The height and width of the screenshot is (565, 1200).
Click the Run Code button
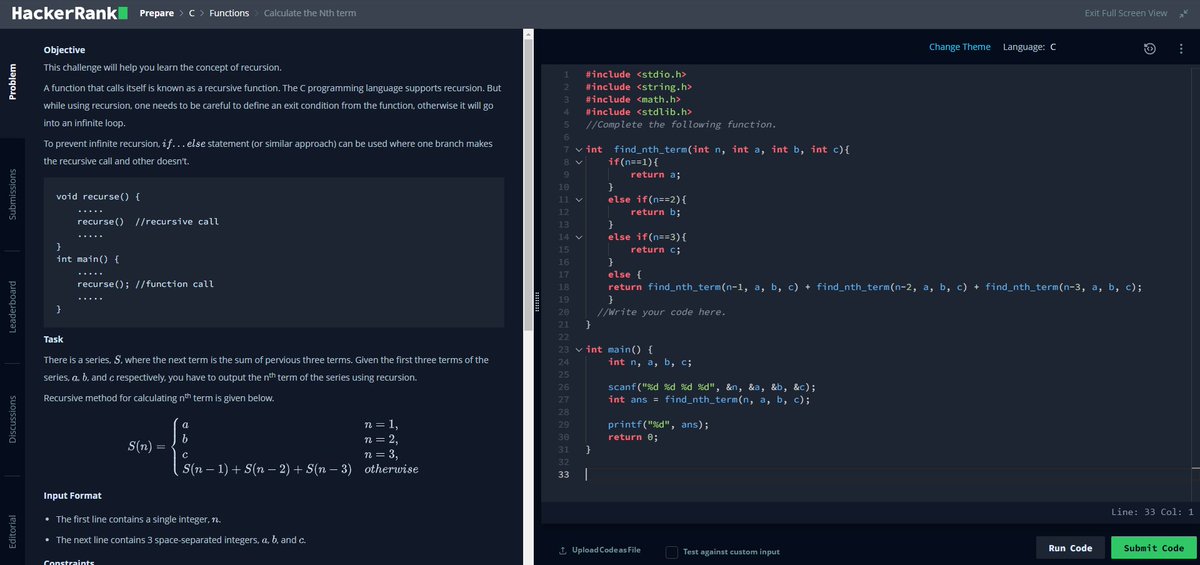click(x=1070, y=548)
